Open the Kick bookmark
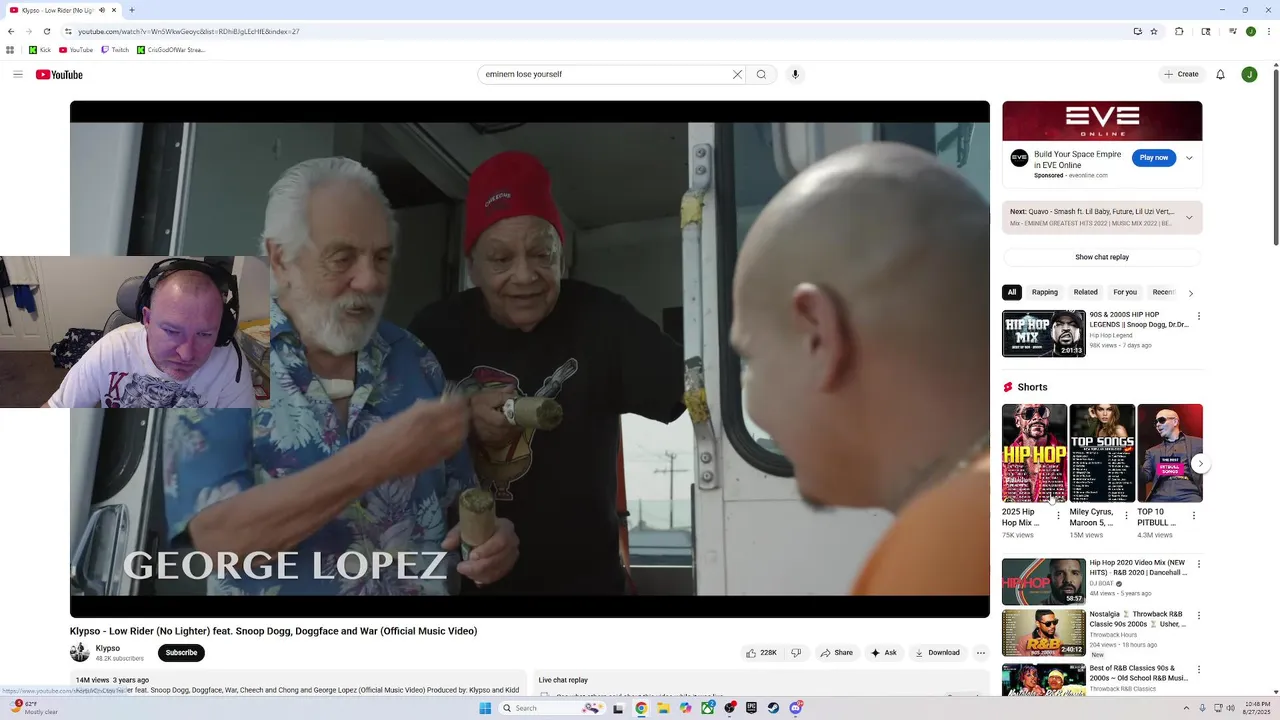 pos(40,50)
